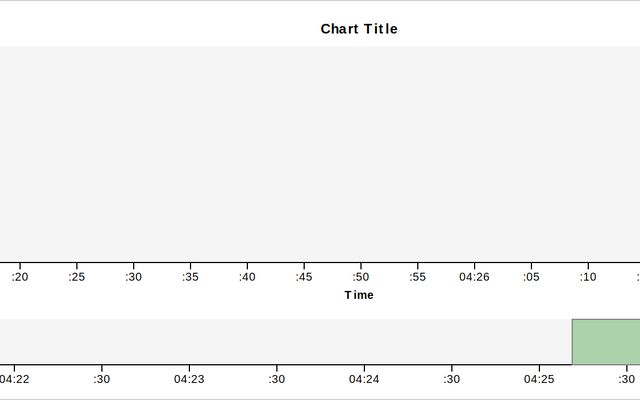The height and width of the screenshot is (400, 640).
Task: Click the green selected range in overview
Action: click(x=606, y=342)
